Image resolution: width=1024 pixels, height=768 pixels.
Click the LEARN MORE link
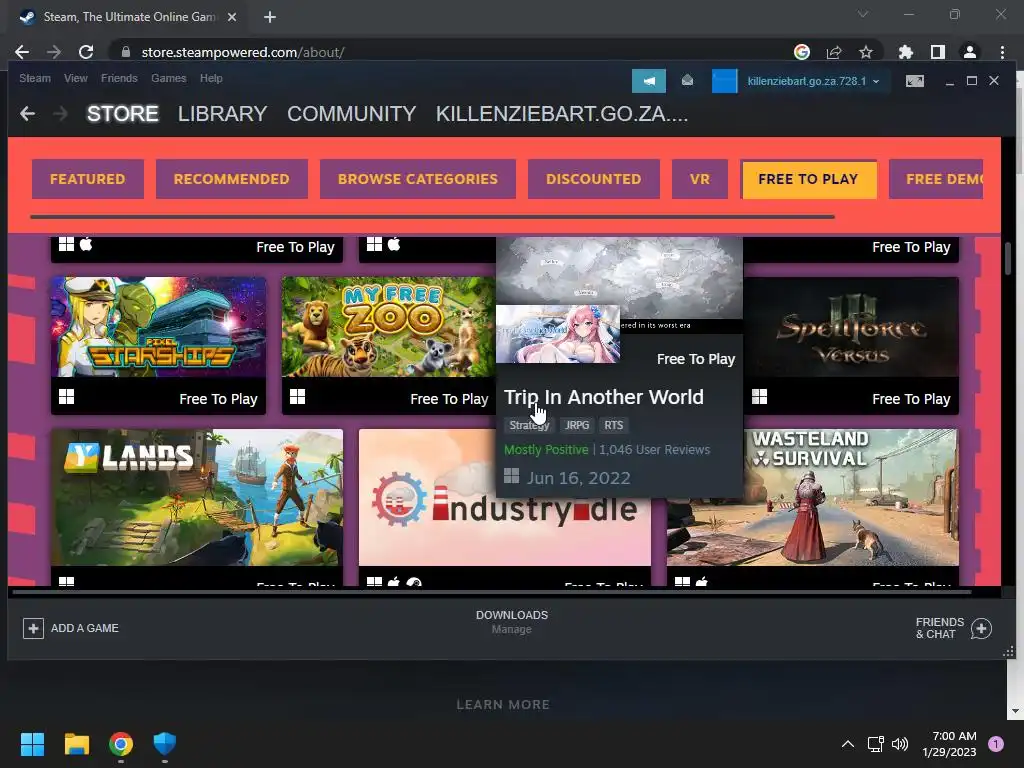click(x=503, y=705)
